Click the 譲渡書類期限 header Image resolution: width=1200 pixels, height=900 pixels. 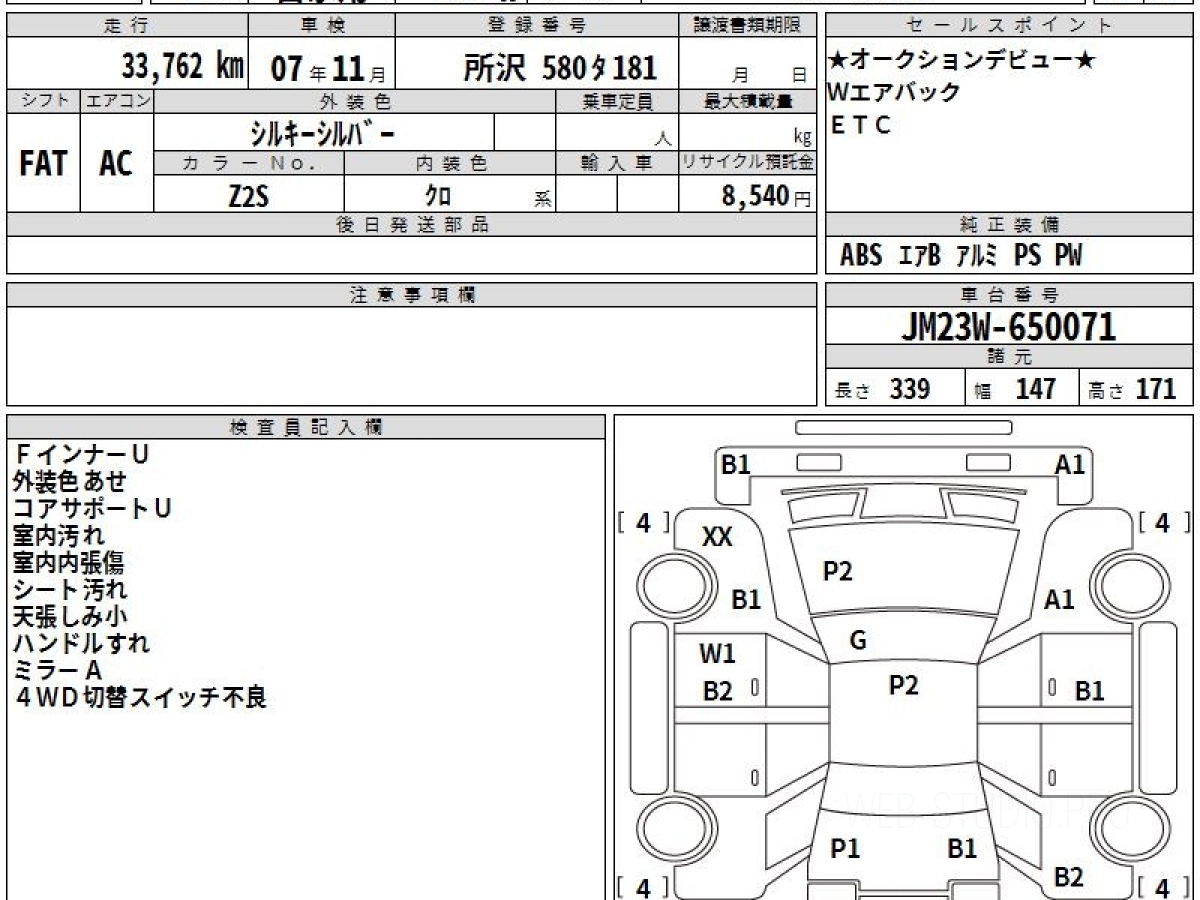(747, 26)
